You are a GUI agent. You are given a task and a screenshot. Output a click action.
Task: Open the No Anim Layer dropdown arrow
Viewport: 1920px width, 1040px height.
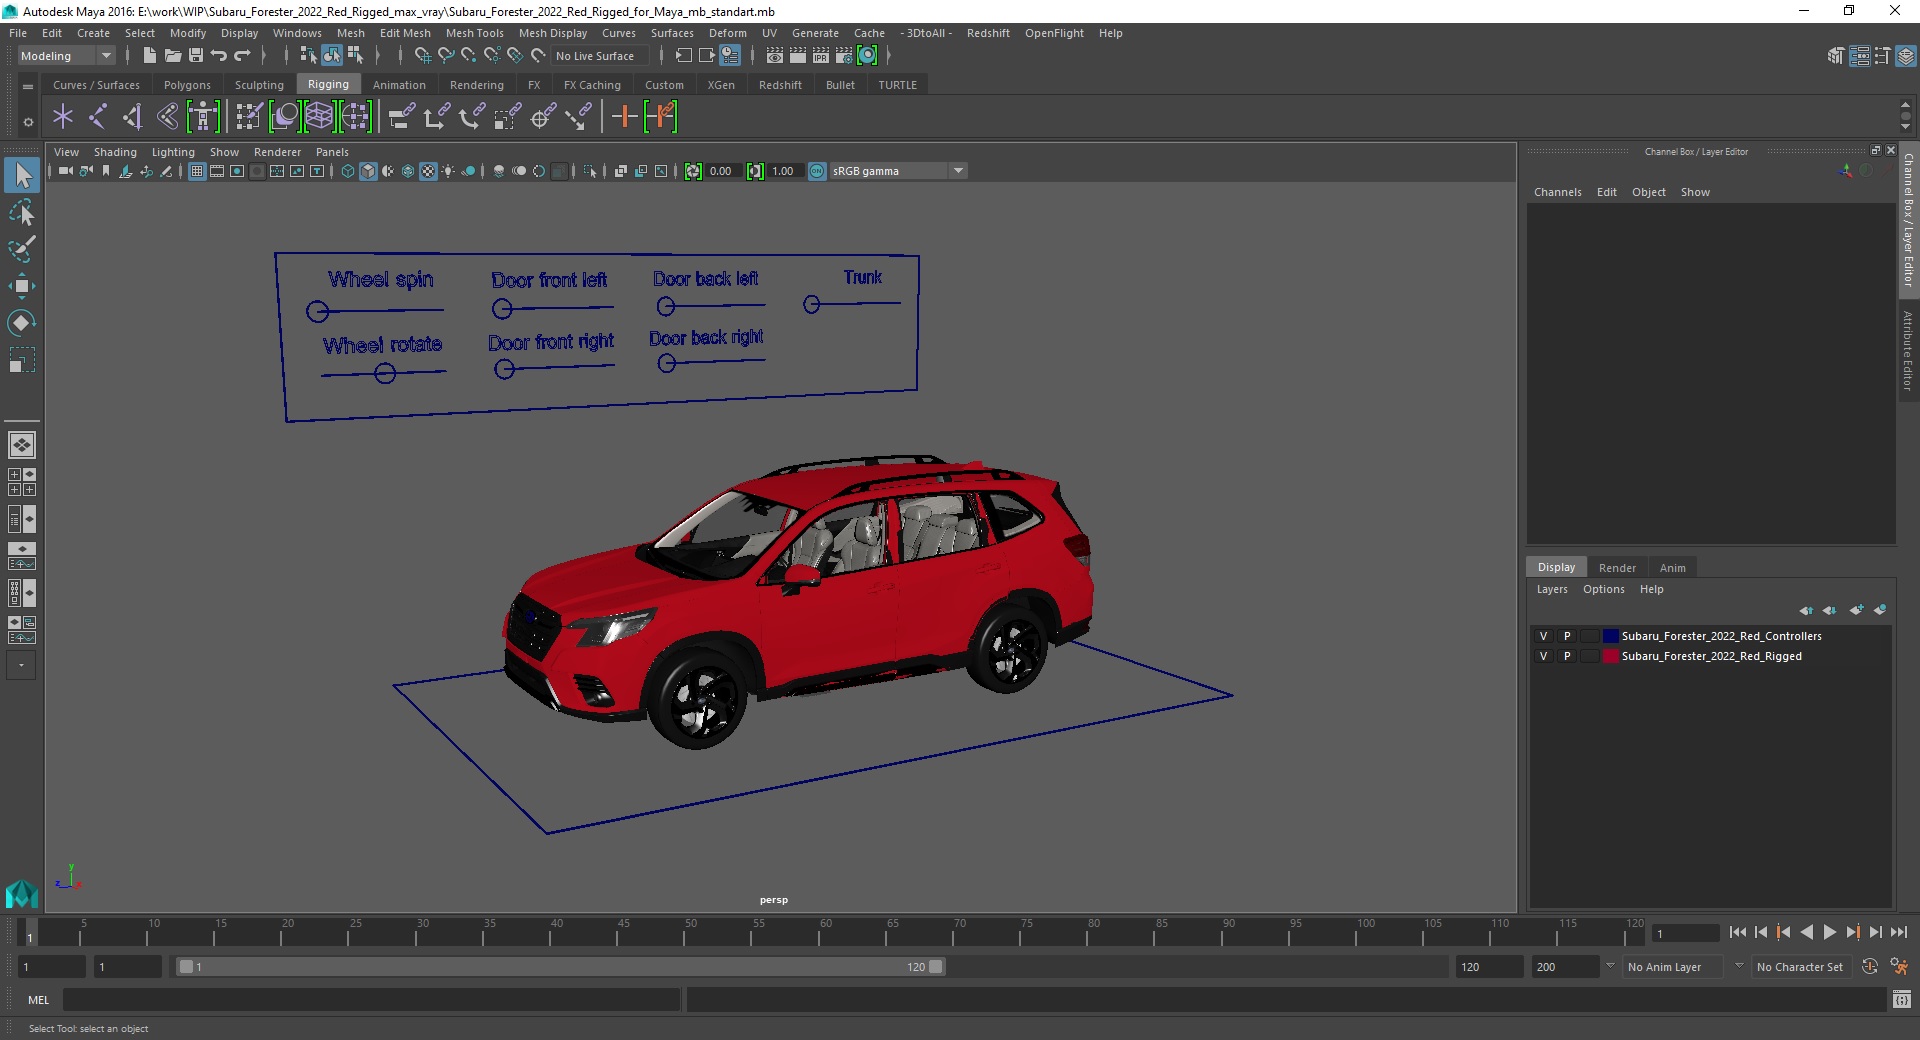tap(1610, 966)
